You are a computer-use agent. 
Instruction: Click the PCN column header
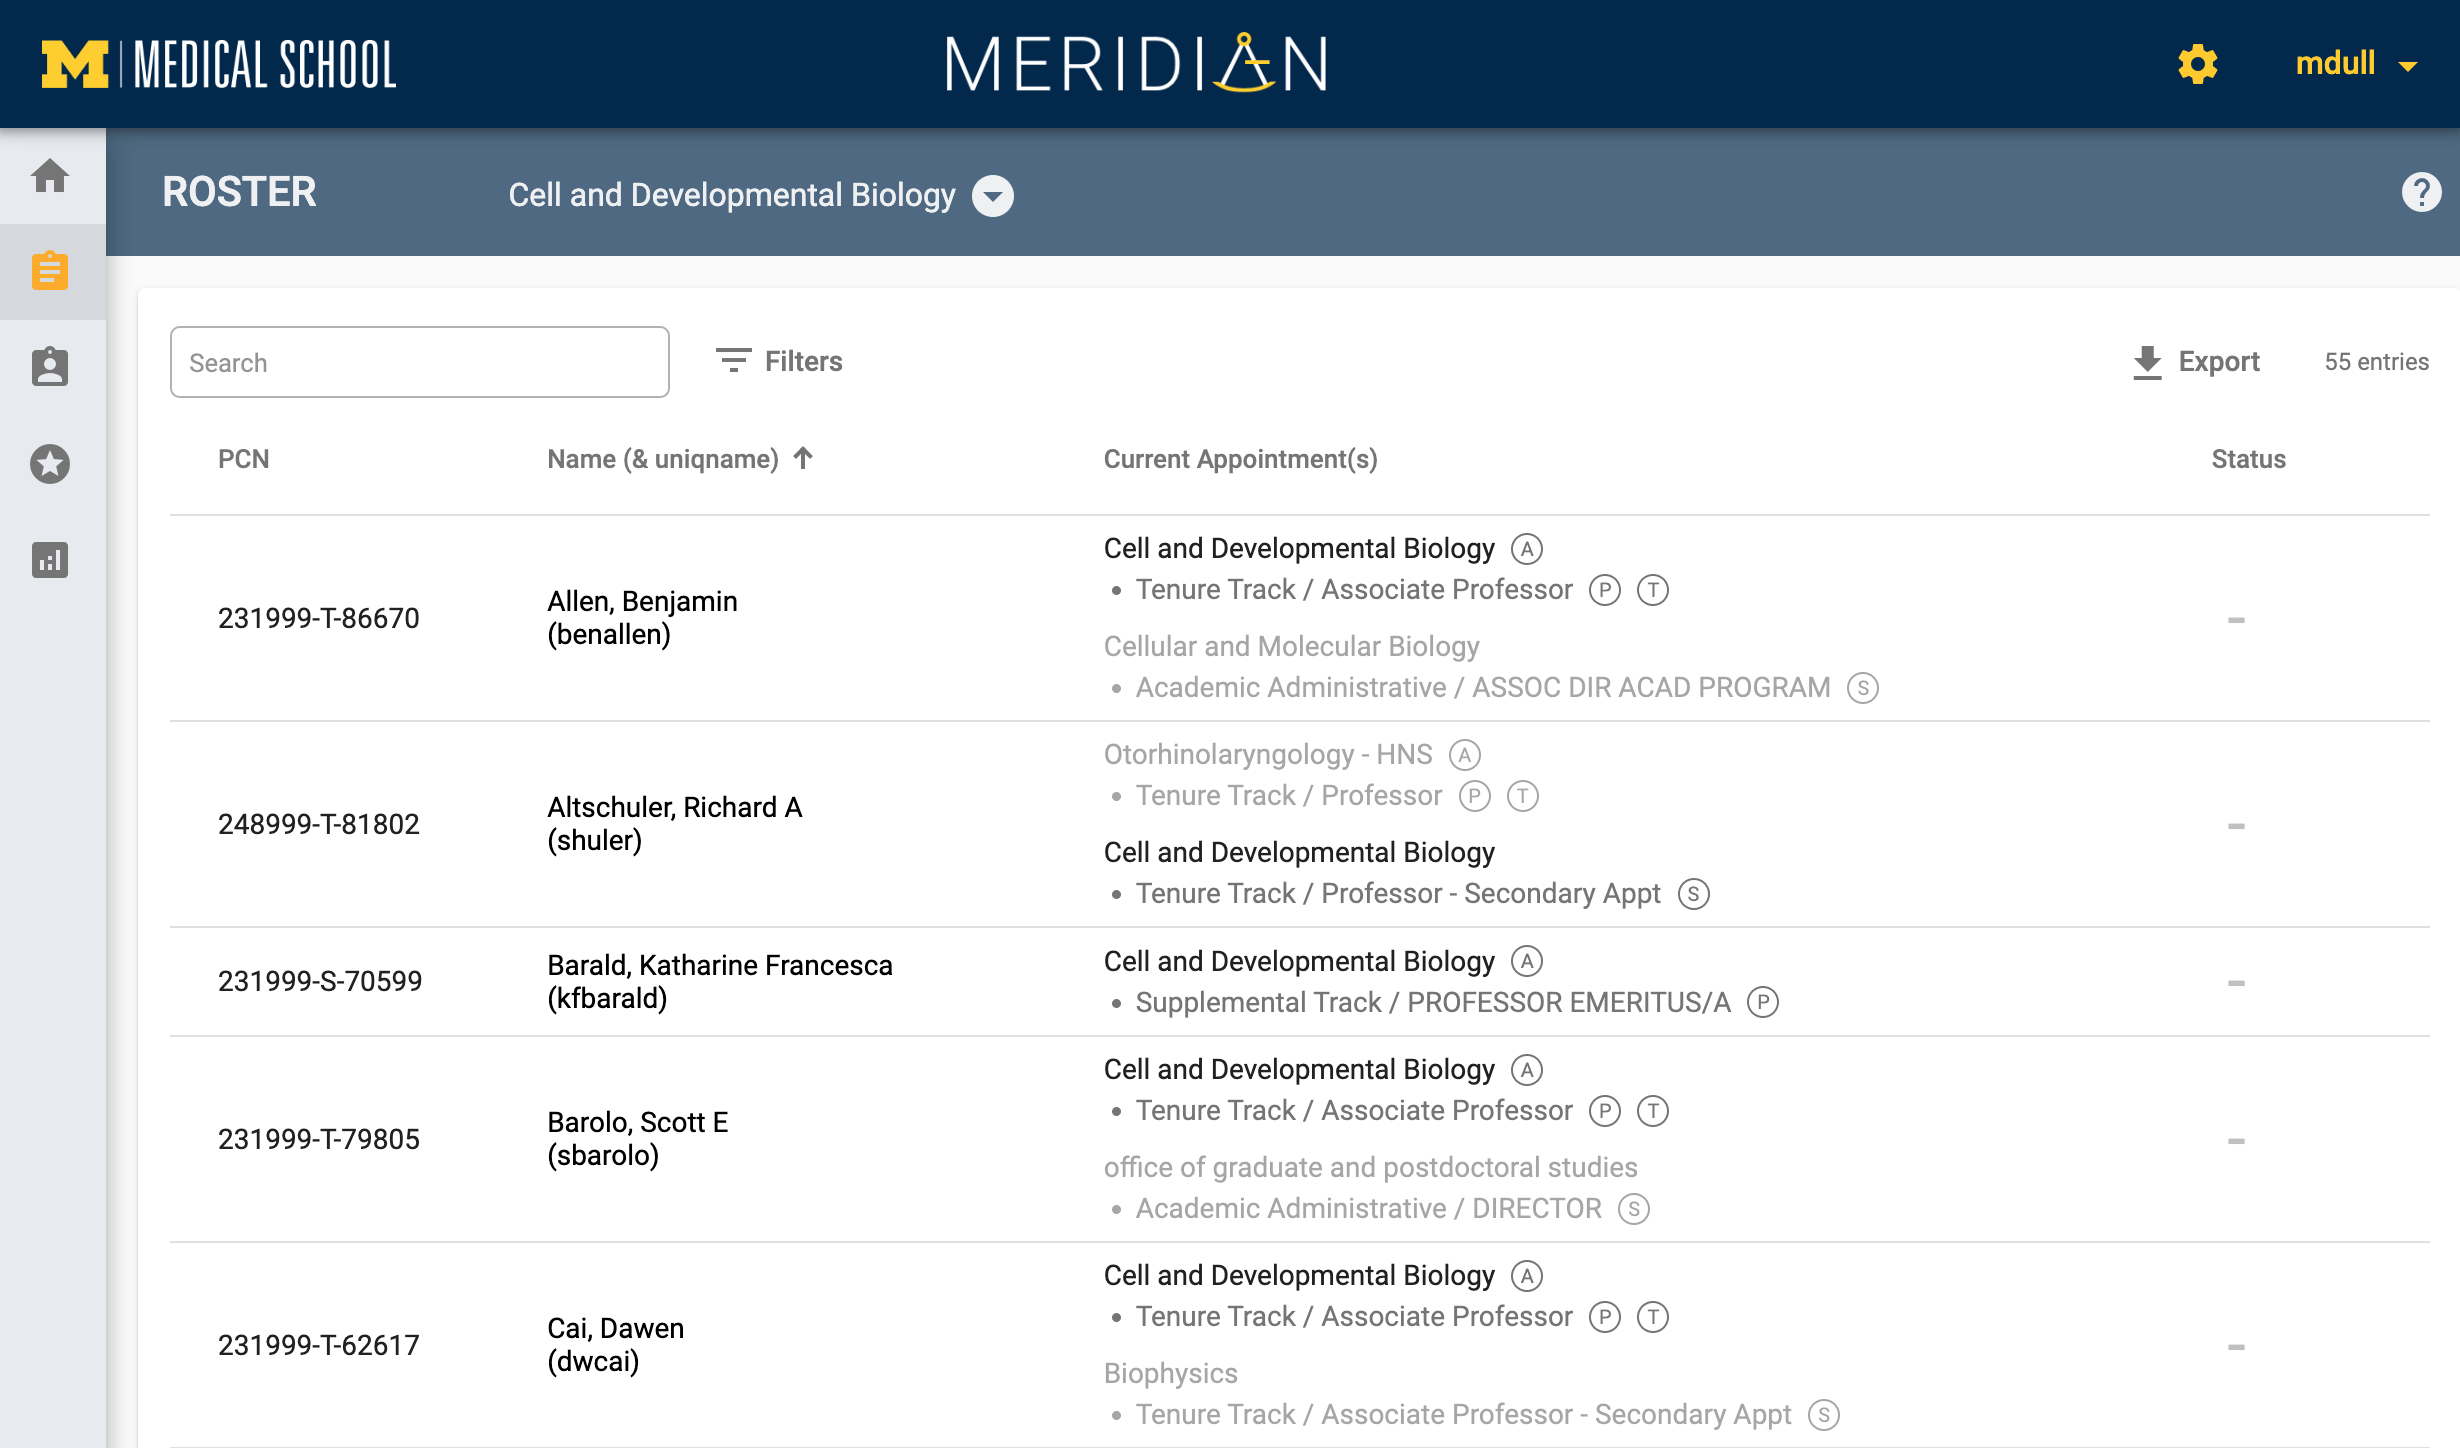tap(244, 459)
